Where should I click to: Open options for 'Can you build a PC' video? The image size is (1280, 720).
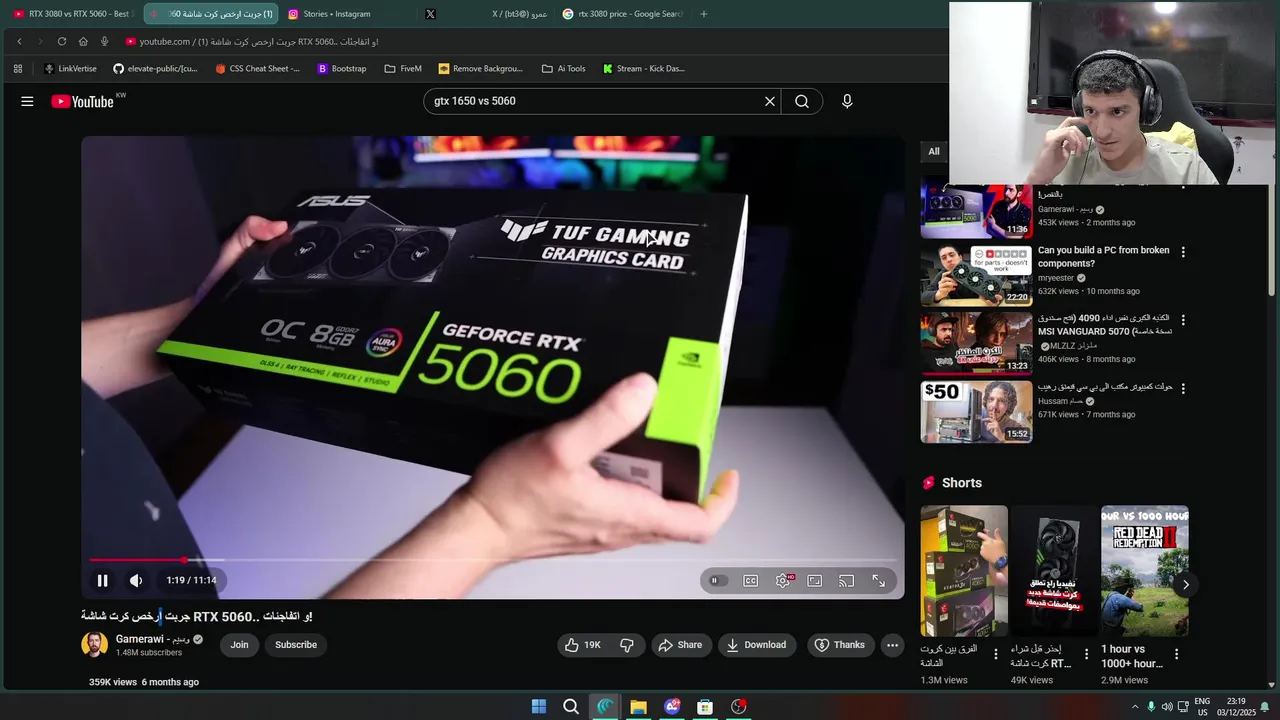coord(1183,252)
